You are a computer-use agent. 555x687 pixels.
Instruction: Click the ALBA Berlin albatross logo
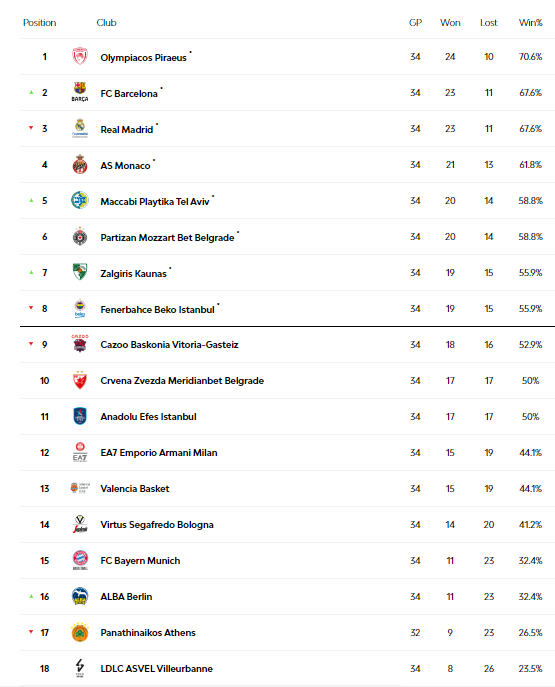click(x=80, y=596)
